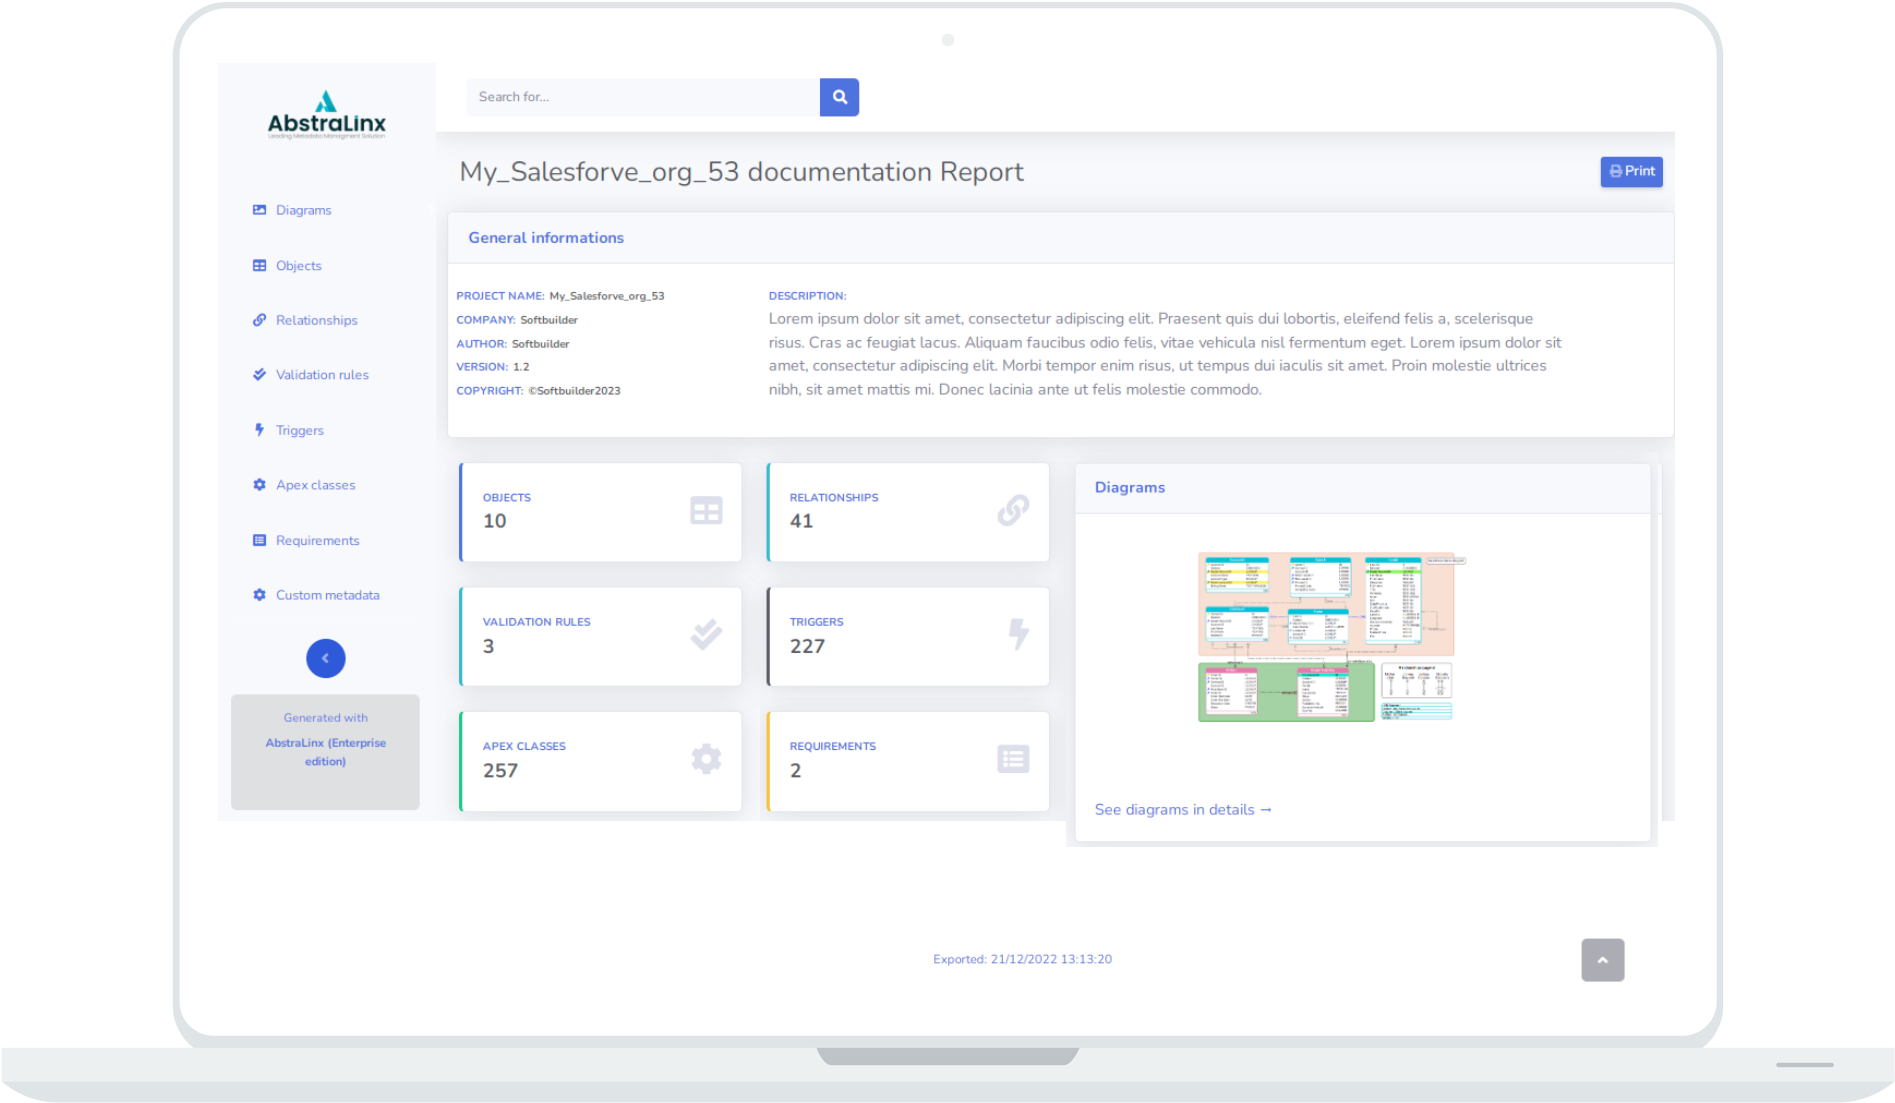Click the Version value 1.2
The width and height of the screenshot is (1895, 1103).
521,367
